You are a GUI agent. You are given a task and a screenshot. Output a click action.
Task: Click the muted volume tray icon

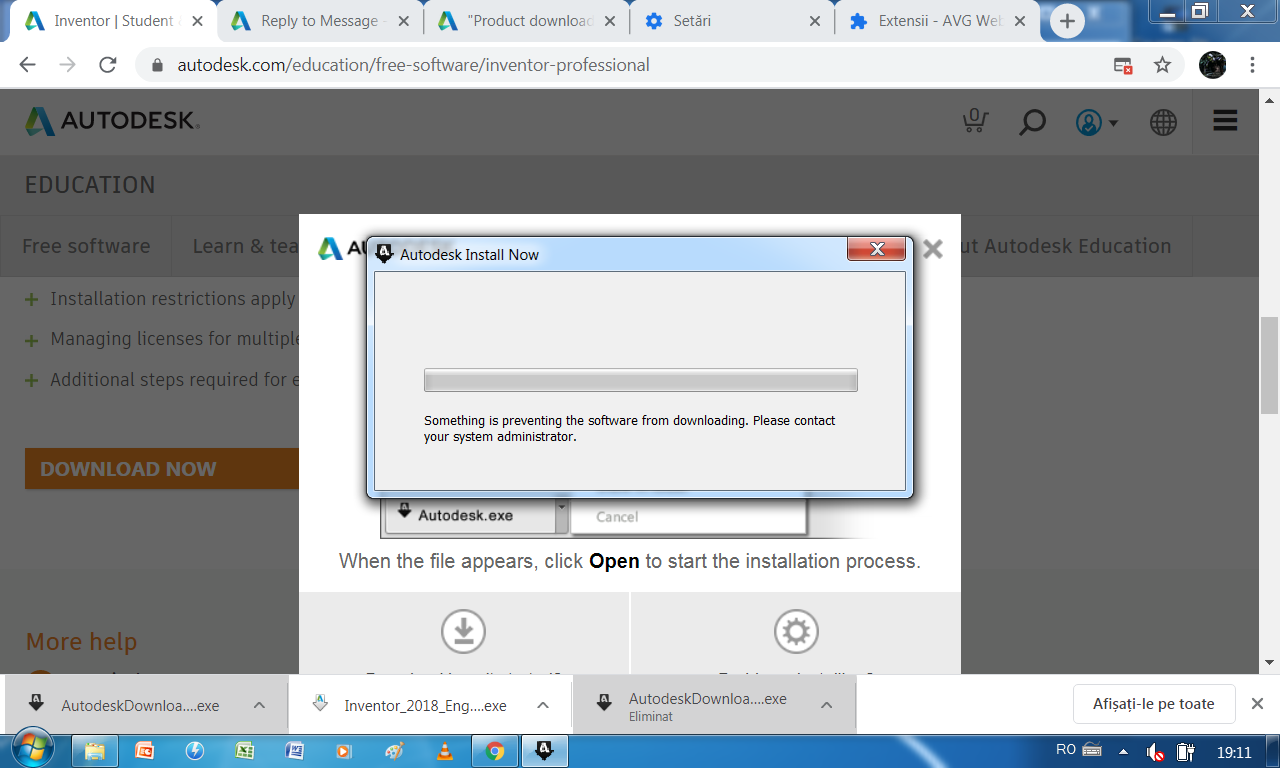coord(1155,751)
